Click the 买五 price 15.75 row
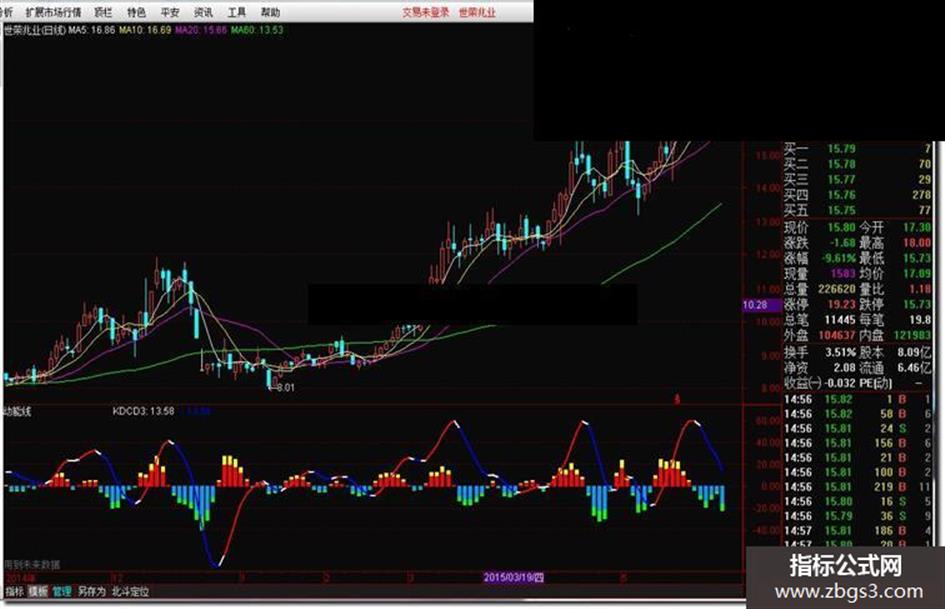 tap(857, 210)
